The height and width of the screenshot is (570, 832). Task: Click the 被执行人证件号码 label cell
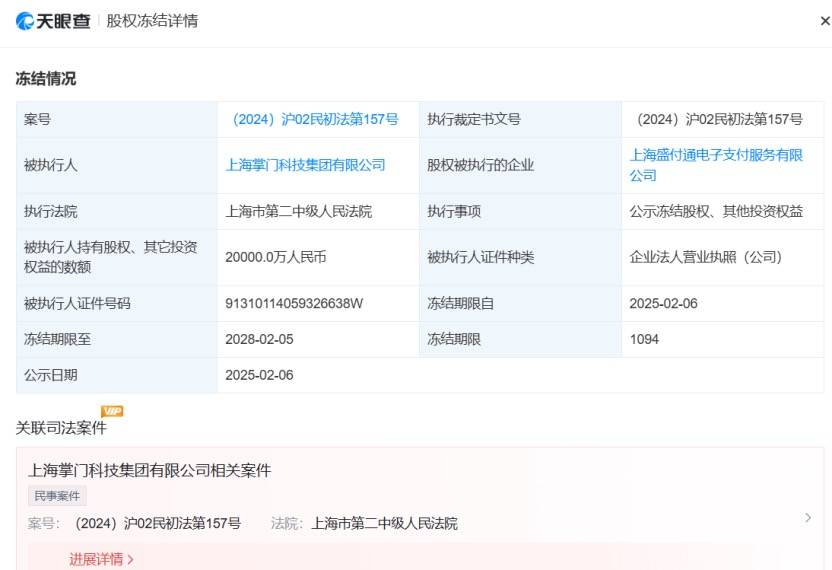[x=117, y=304]
